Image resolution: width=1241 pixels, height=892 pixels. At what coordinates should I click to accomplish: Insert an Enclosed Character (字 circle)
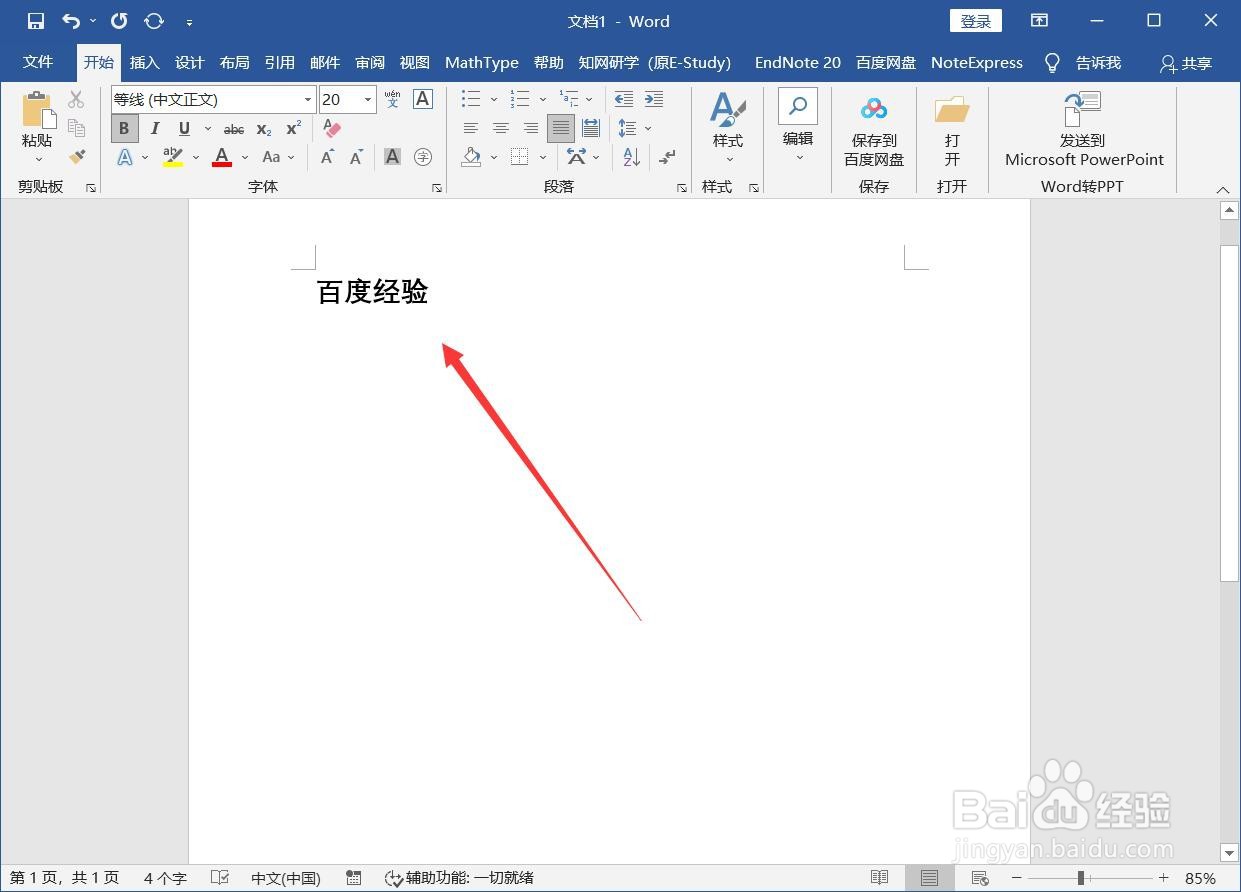click(x=423, y=157)
